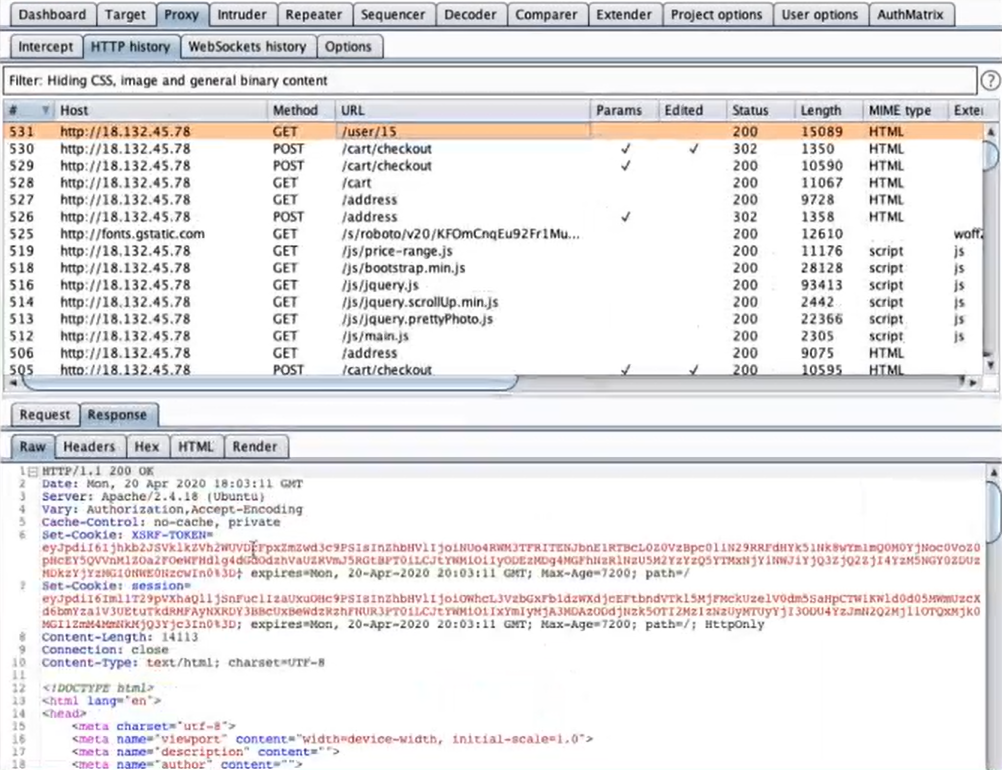The width and height of the screenshot is (1002, 770).
Task: Sort history by Status column
Action: pos(749,110)
